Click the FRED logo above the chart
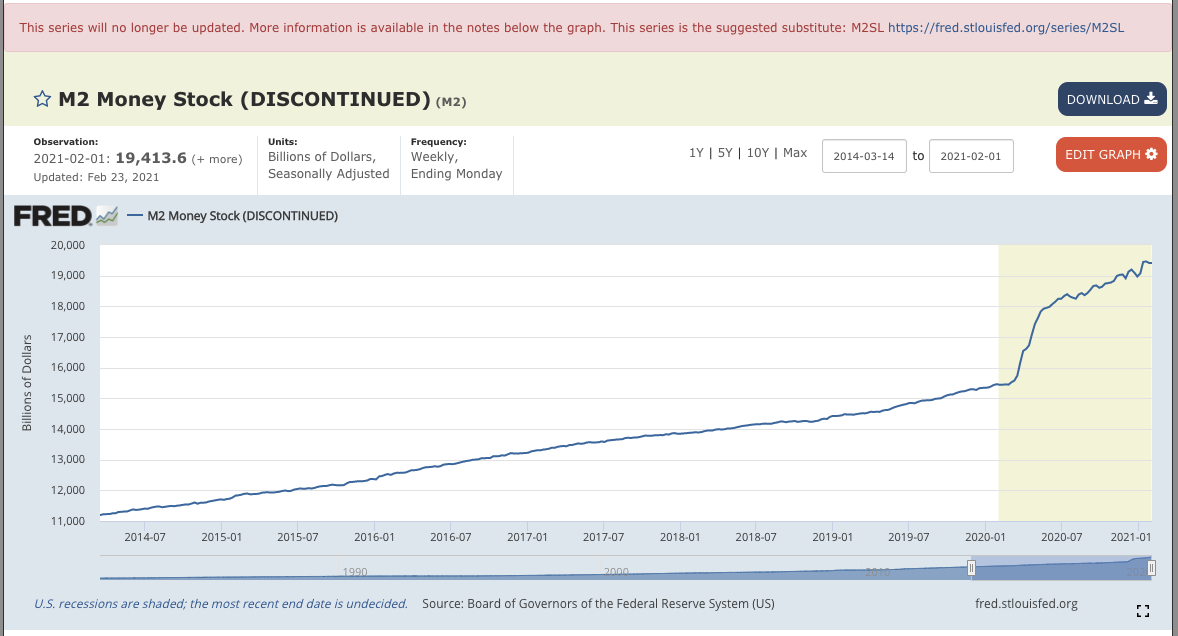 [x=53, y=216]
